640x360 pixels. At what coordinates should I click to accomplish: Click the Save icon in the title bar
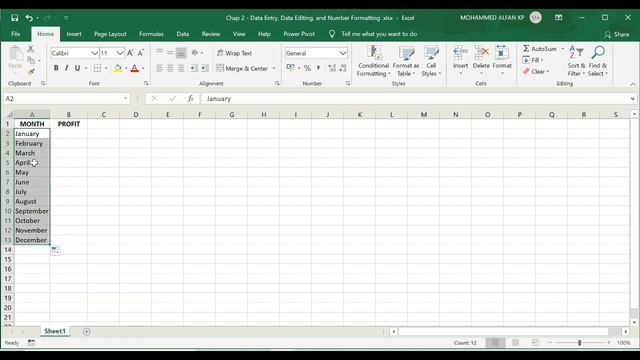[x=15, y=18]
